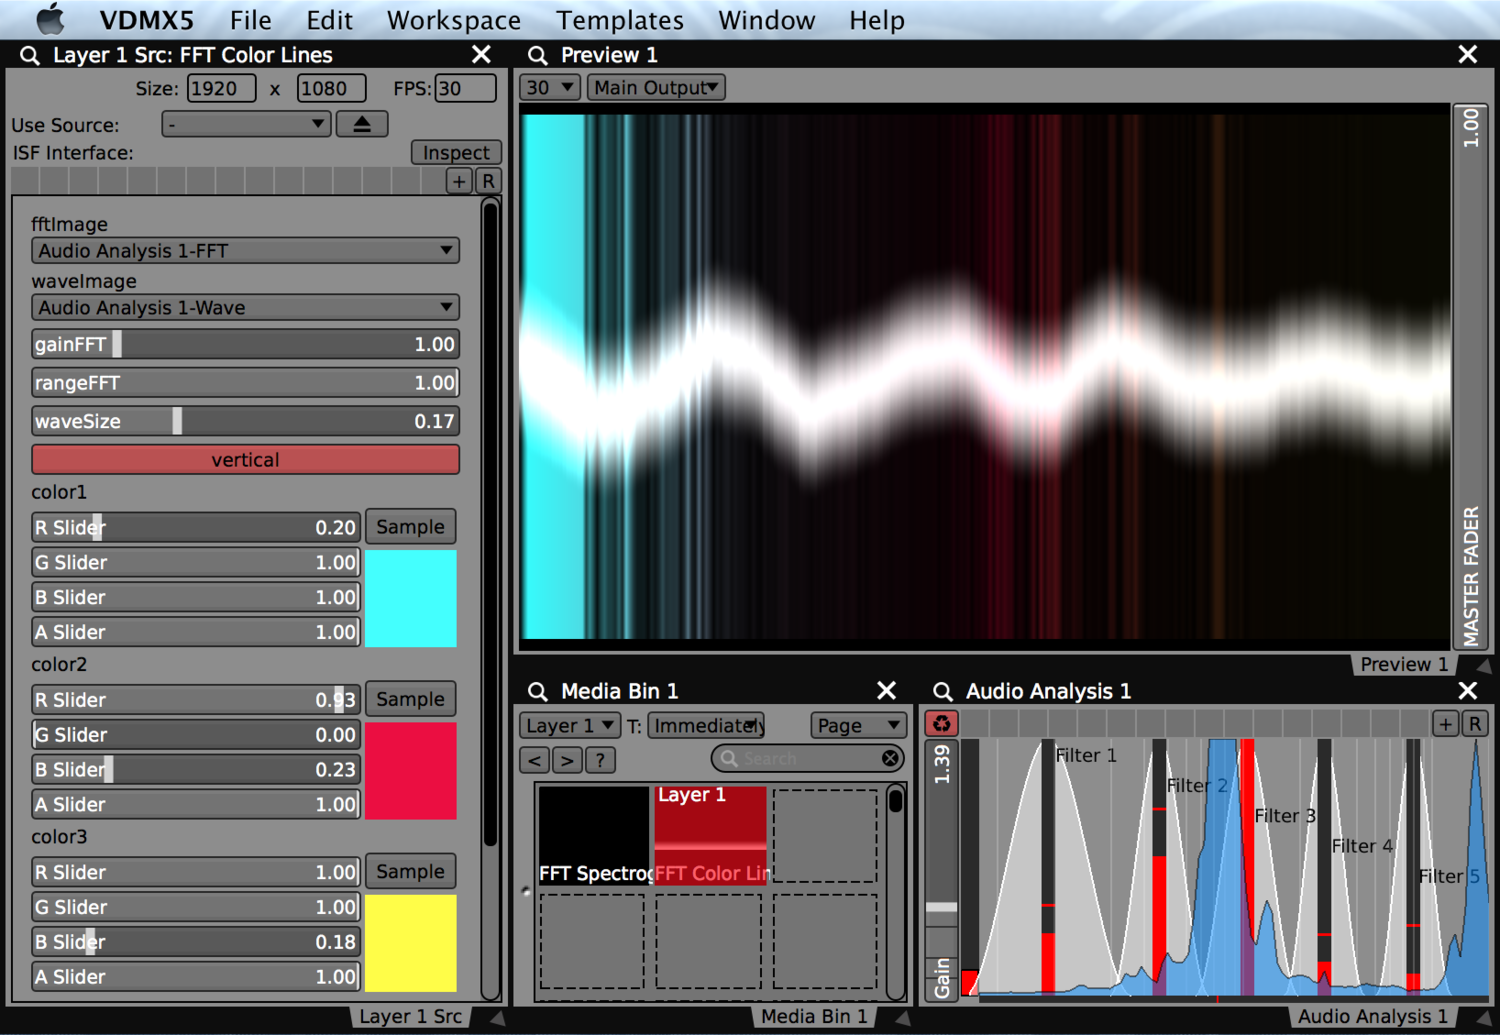Open the Use Source dropdown

click(x=246, y=124)
